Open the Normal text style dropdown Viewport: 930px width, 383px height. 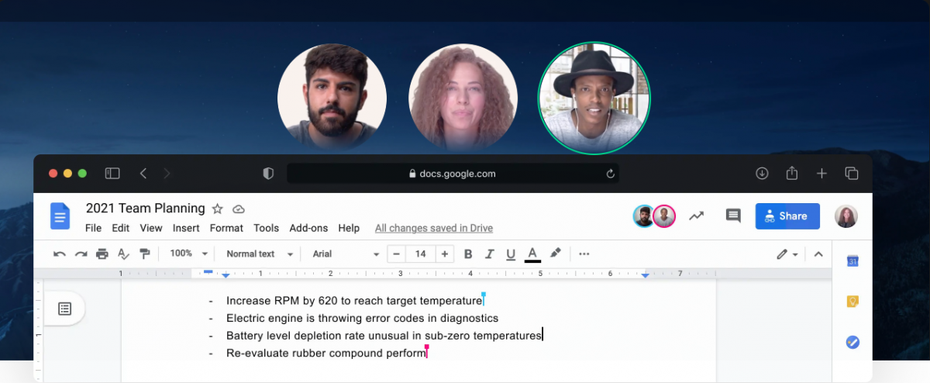260,254
